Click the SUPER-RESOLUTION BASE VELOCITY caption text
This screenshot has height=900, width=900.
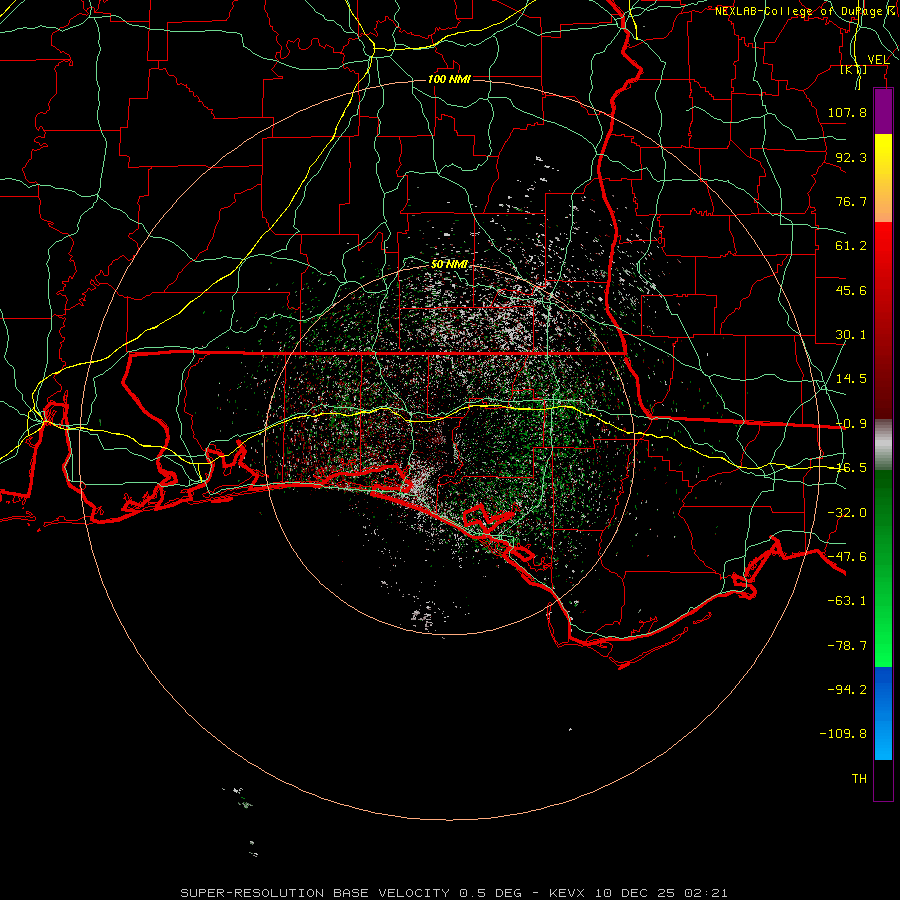pos(315,893)
